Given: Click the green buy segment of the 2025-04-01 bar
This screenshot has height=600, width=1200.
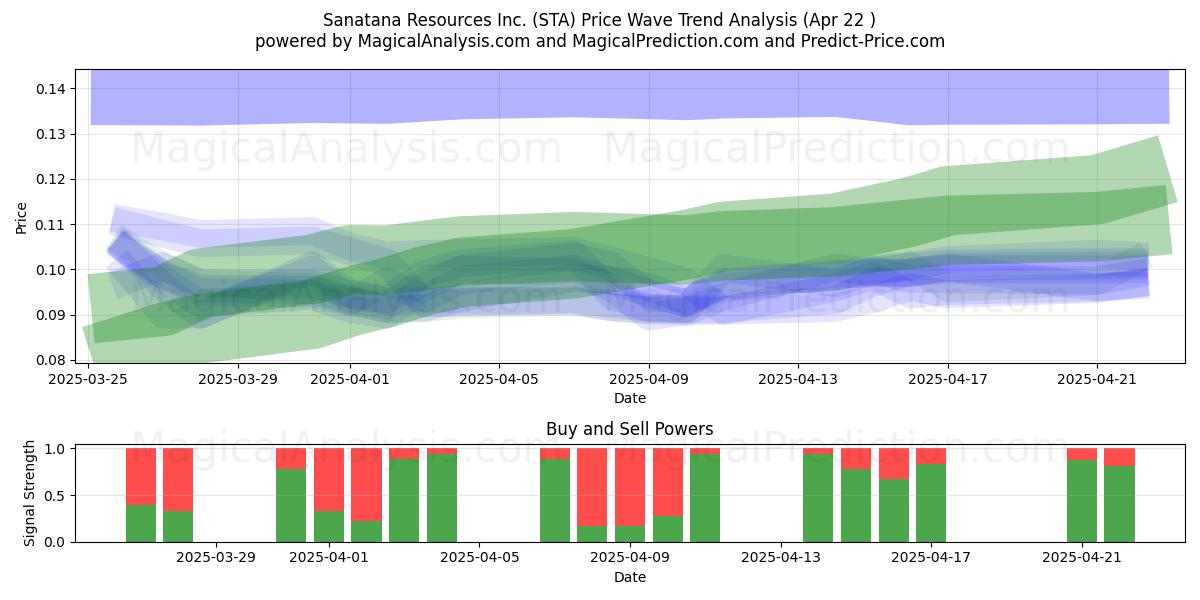Looking at the screenshot, I should tap(329, 527).
